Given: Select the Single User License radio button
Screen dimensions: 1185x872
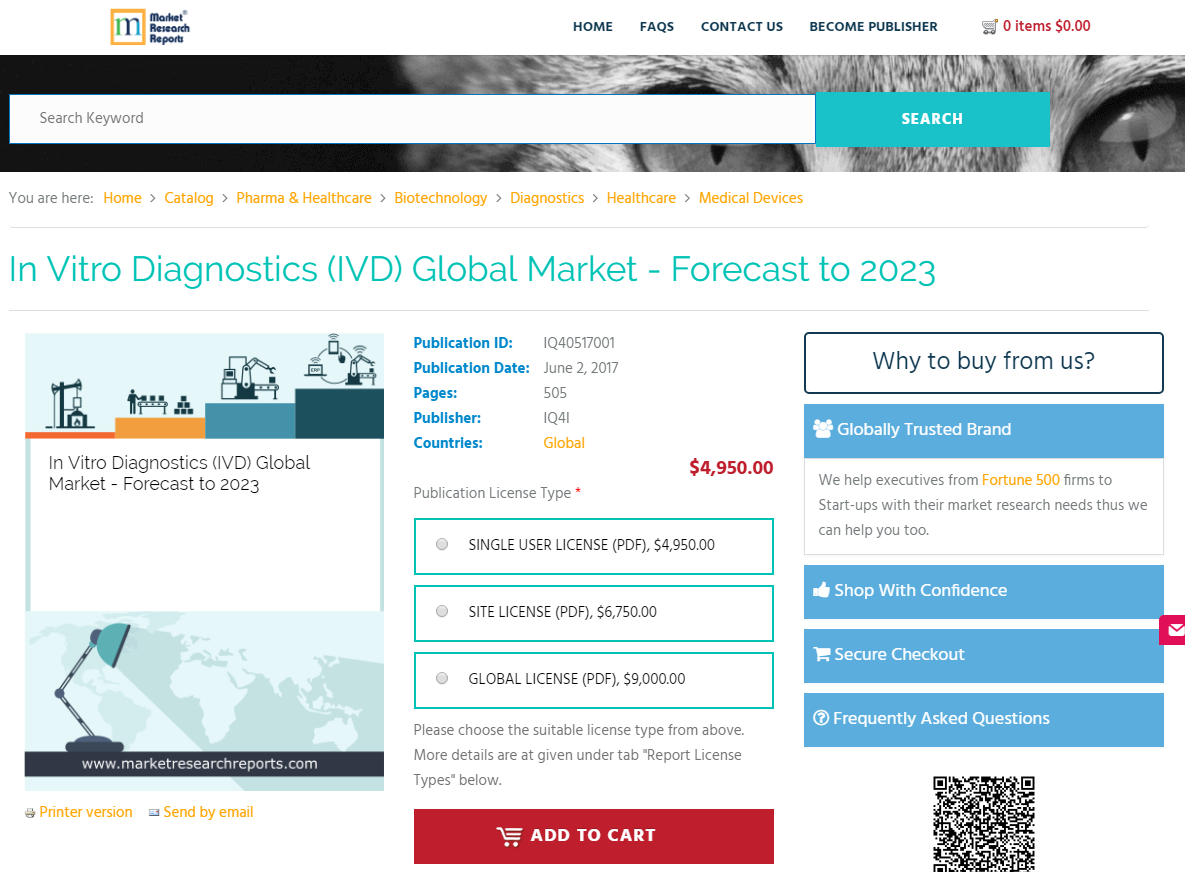Looking at the screenshot, I should click(441, 543).
